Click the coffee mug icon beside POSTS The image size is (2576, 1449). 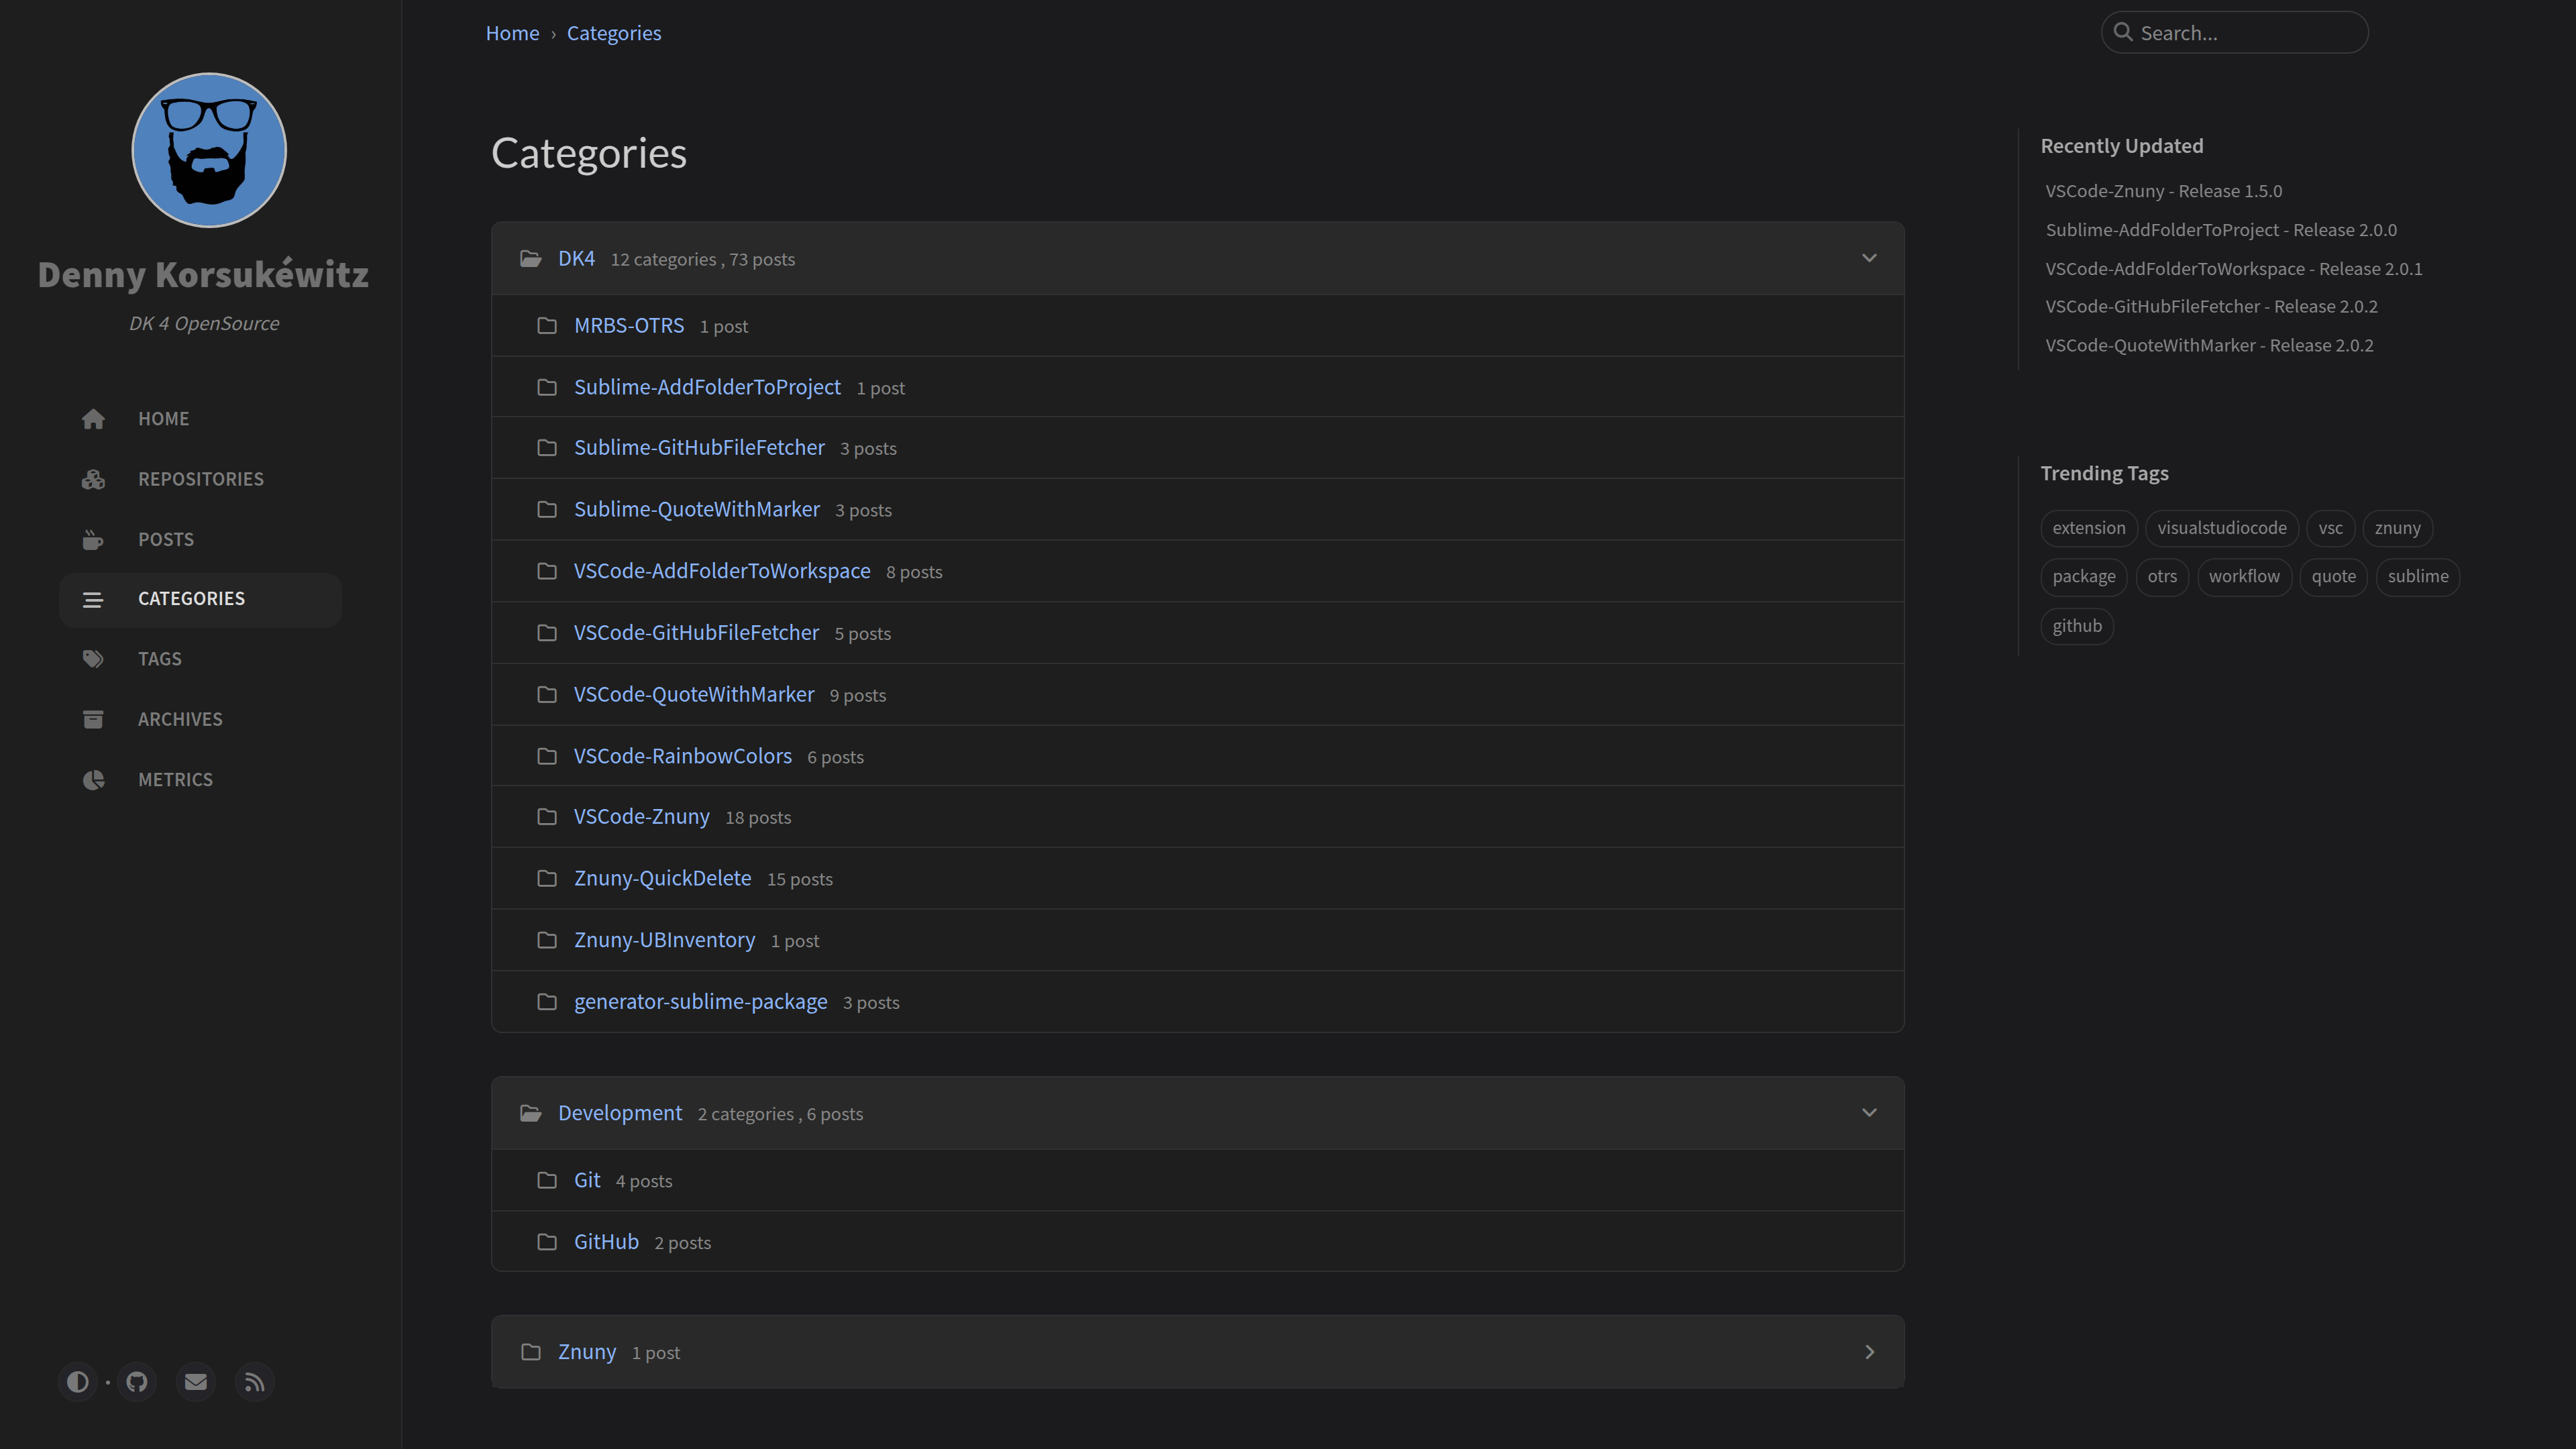(93, 540)
